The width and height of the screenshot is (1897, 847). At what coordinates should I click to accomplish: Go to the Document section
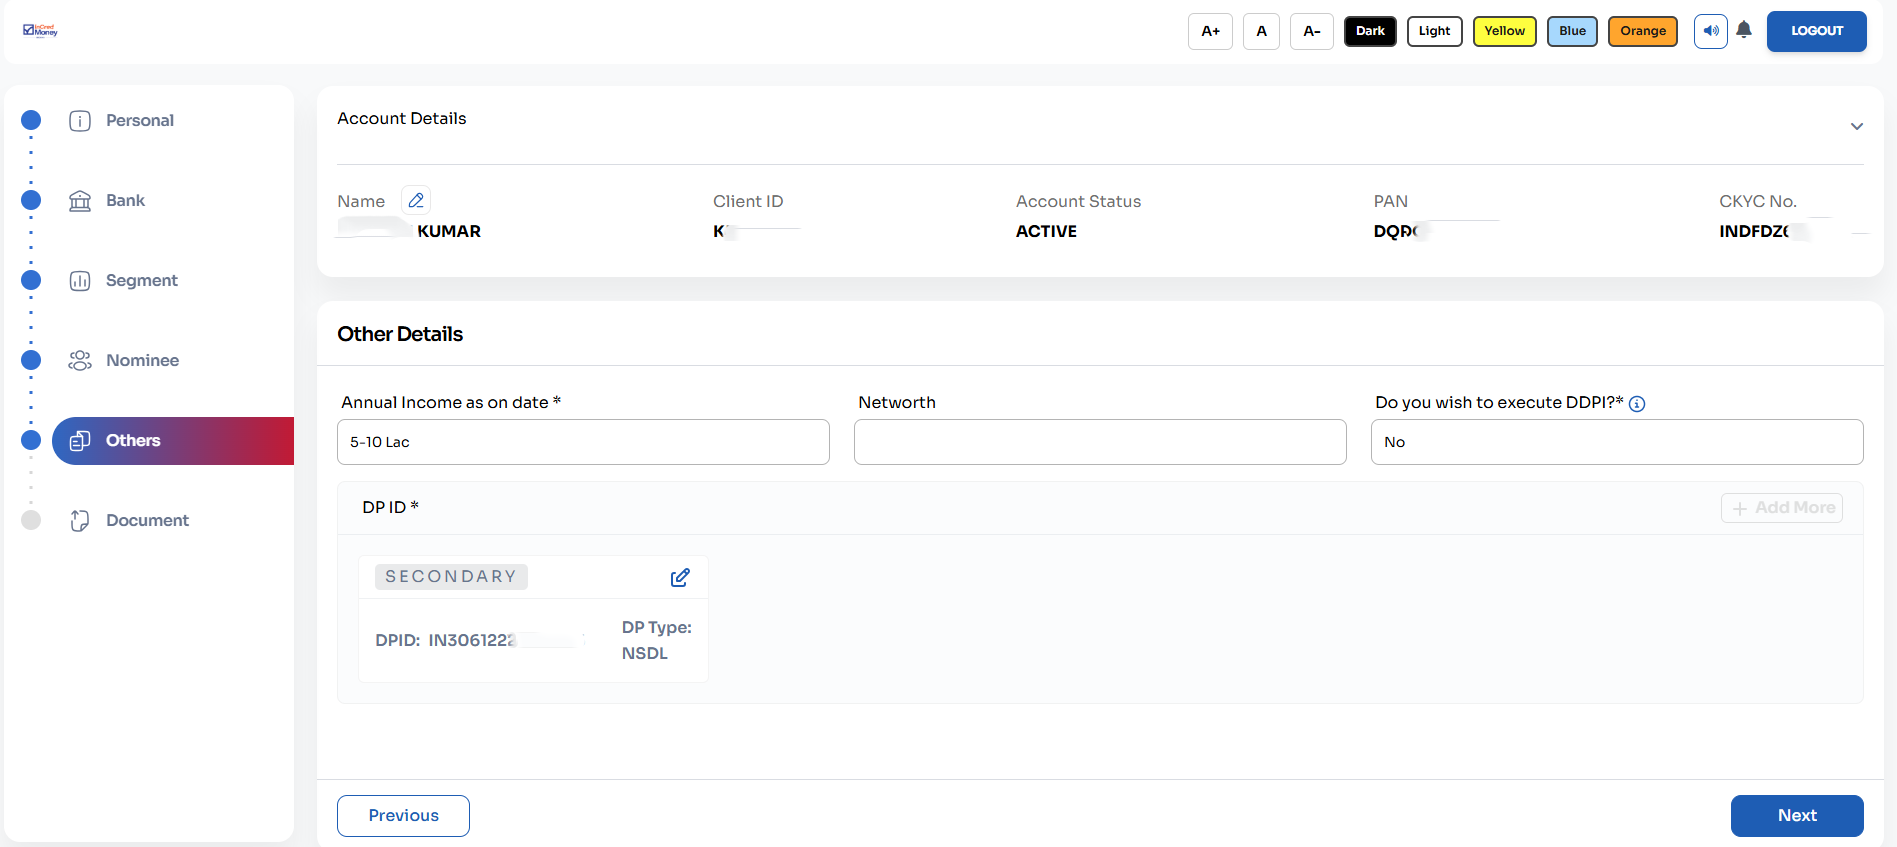click(x=147, y=521)
